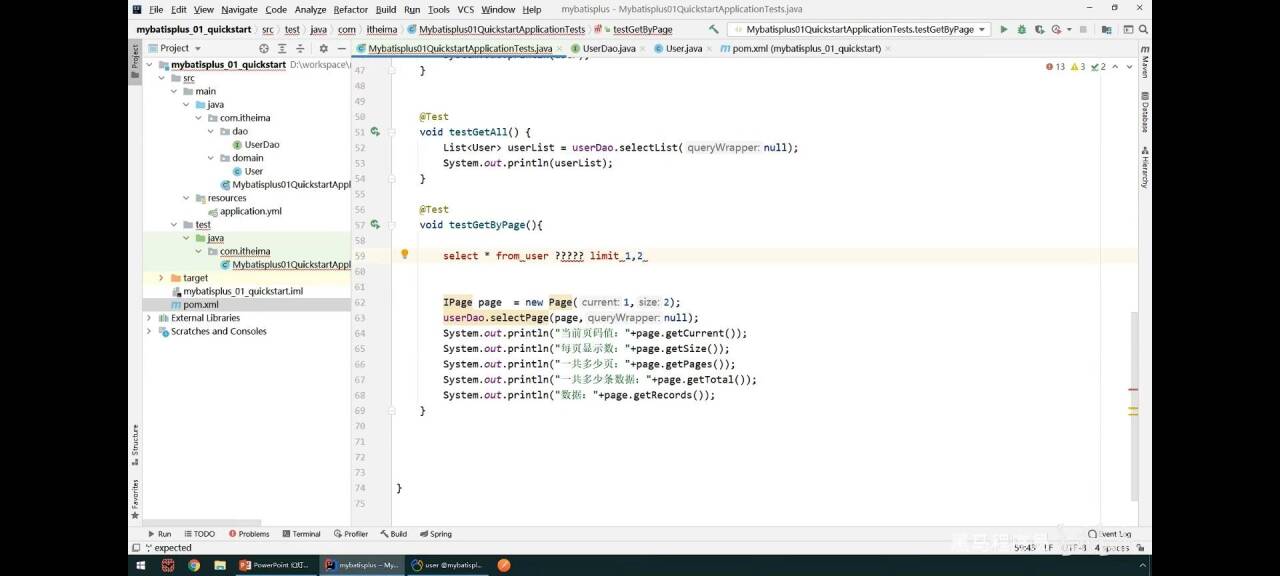The height and width of the screenshot is (576, 1280).
Task: Open the TODO tool window
Action: [199, 534]
